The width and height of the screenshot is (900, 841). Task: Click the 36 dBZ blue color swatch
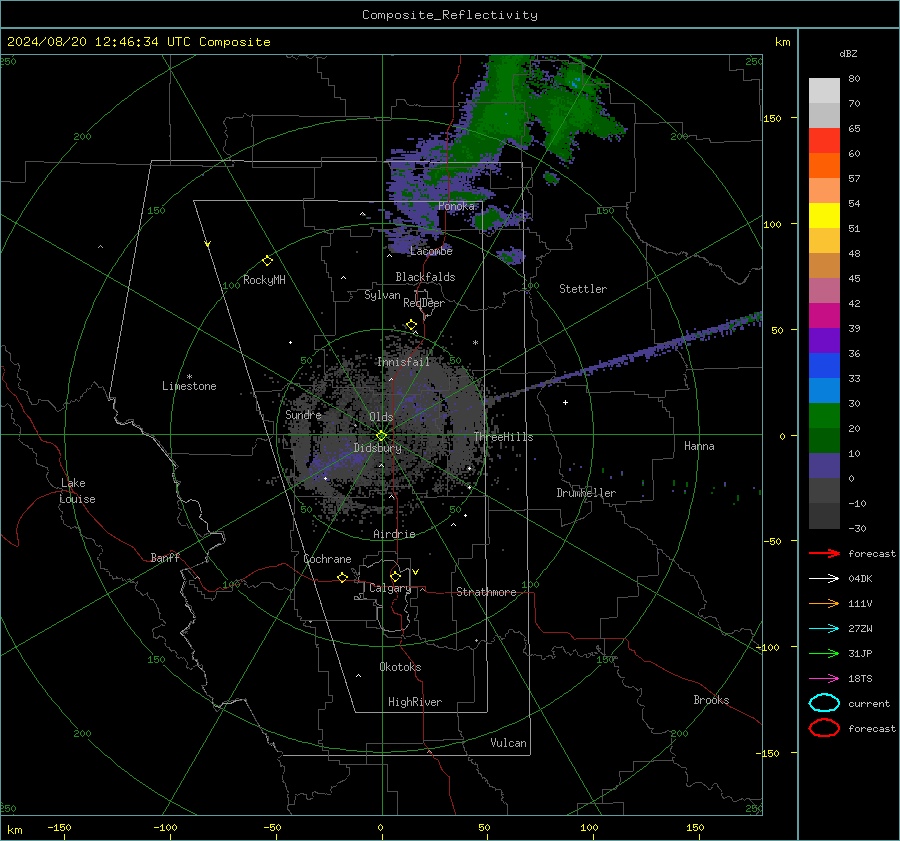824,365
